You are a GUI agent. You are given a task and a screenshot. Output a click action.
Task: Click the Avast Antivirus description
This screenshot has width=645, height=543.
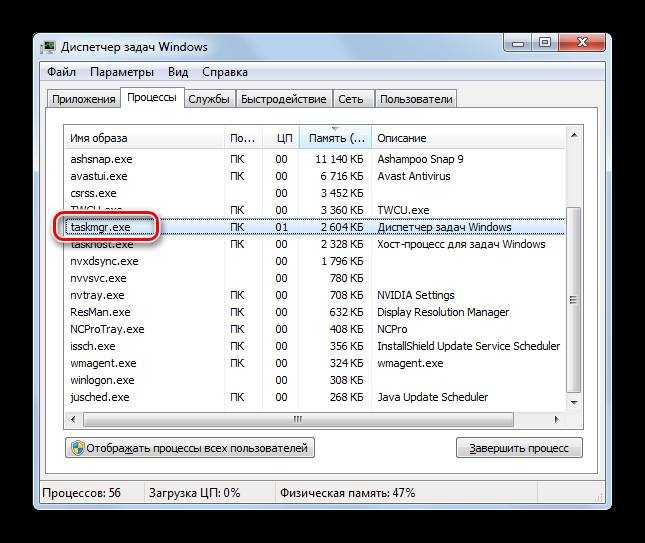point(414,176)
